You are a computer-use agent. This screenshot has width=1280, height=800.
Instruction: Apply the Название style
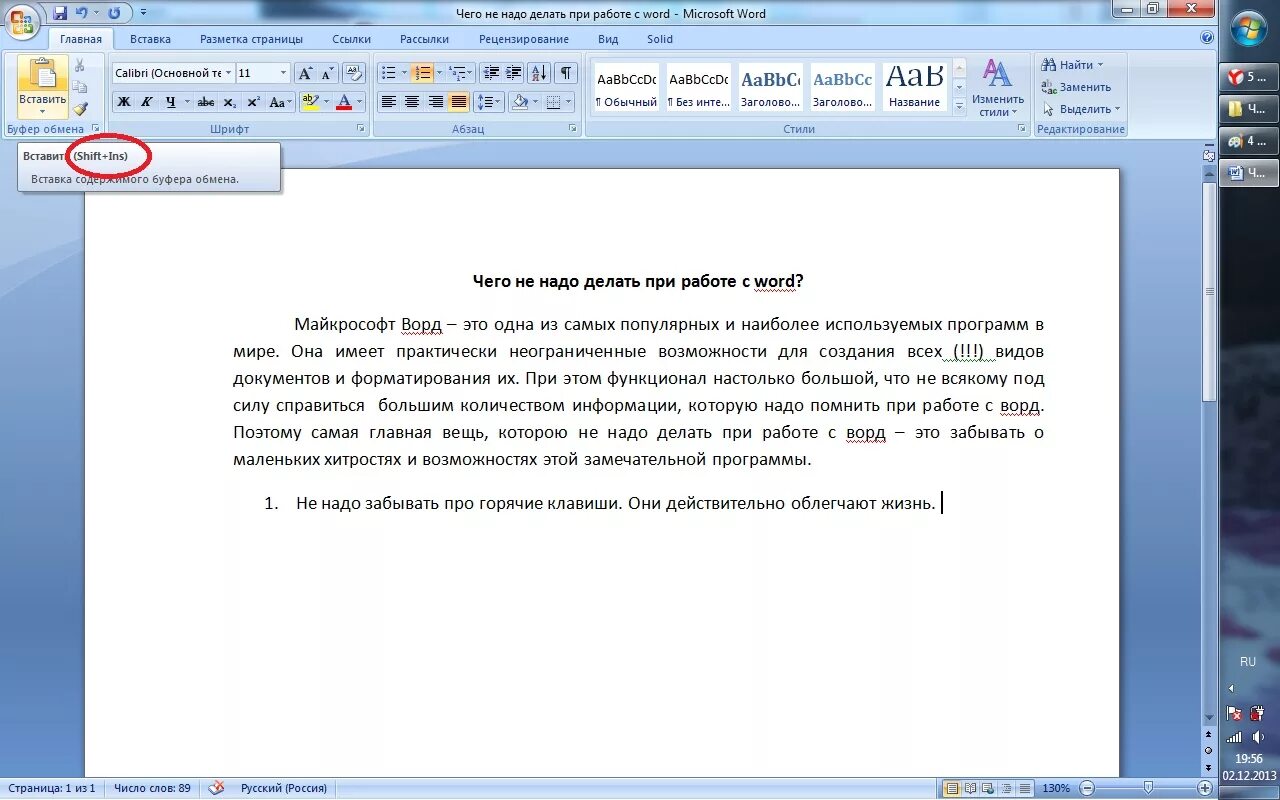(915, 86)
